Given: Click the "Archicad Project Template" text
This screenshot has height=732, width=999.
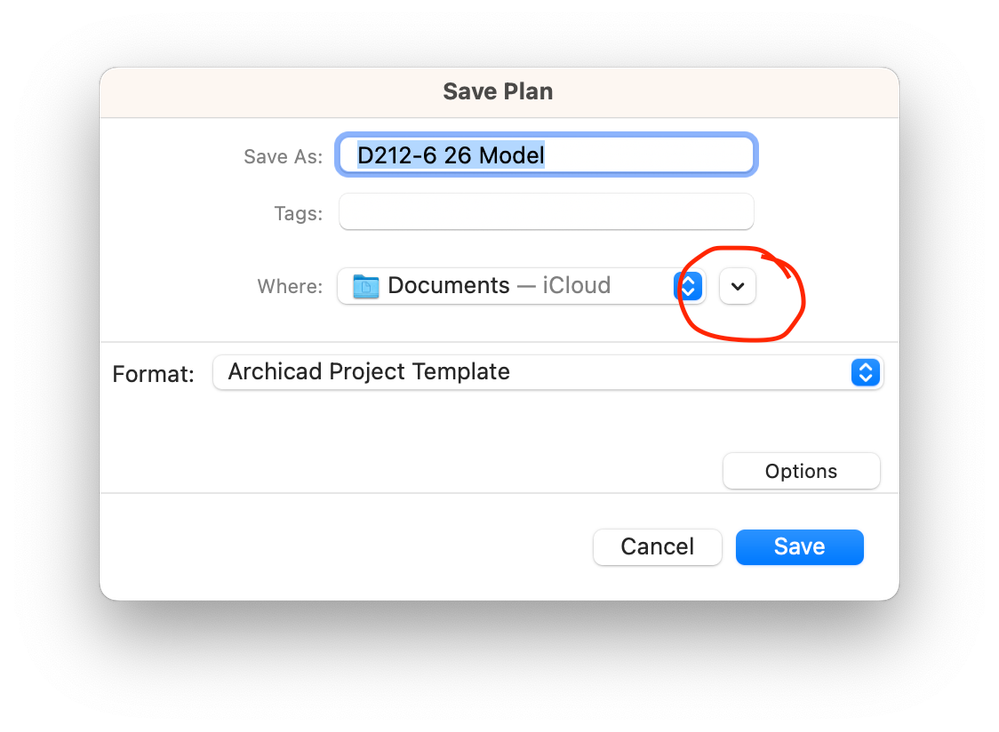Looking at the screenshot, I should pyautogui.click(x=369, y=372).
